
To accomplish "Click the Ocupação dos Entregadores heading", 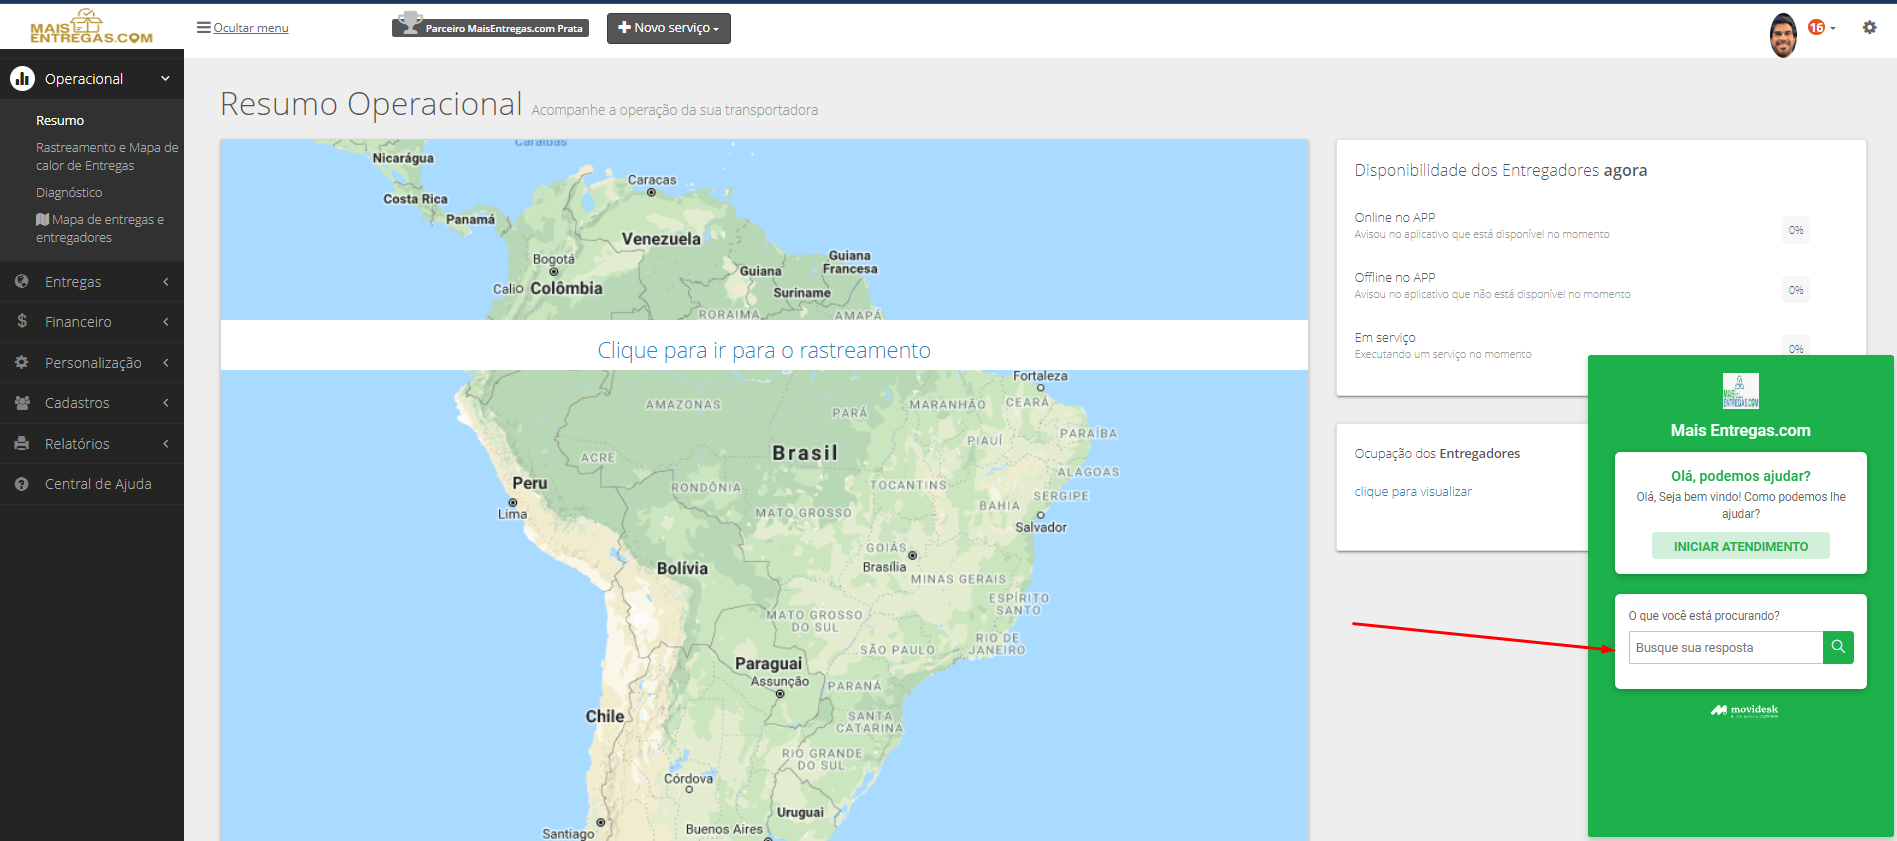I will pyautogui.click(x=1437, y=454).
